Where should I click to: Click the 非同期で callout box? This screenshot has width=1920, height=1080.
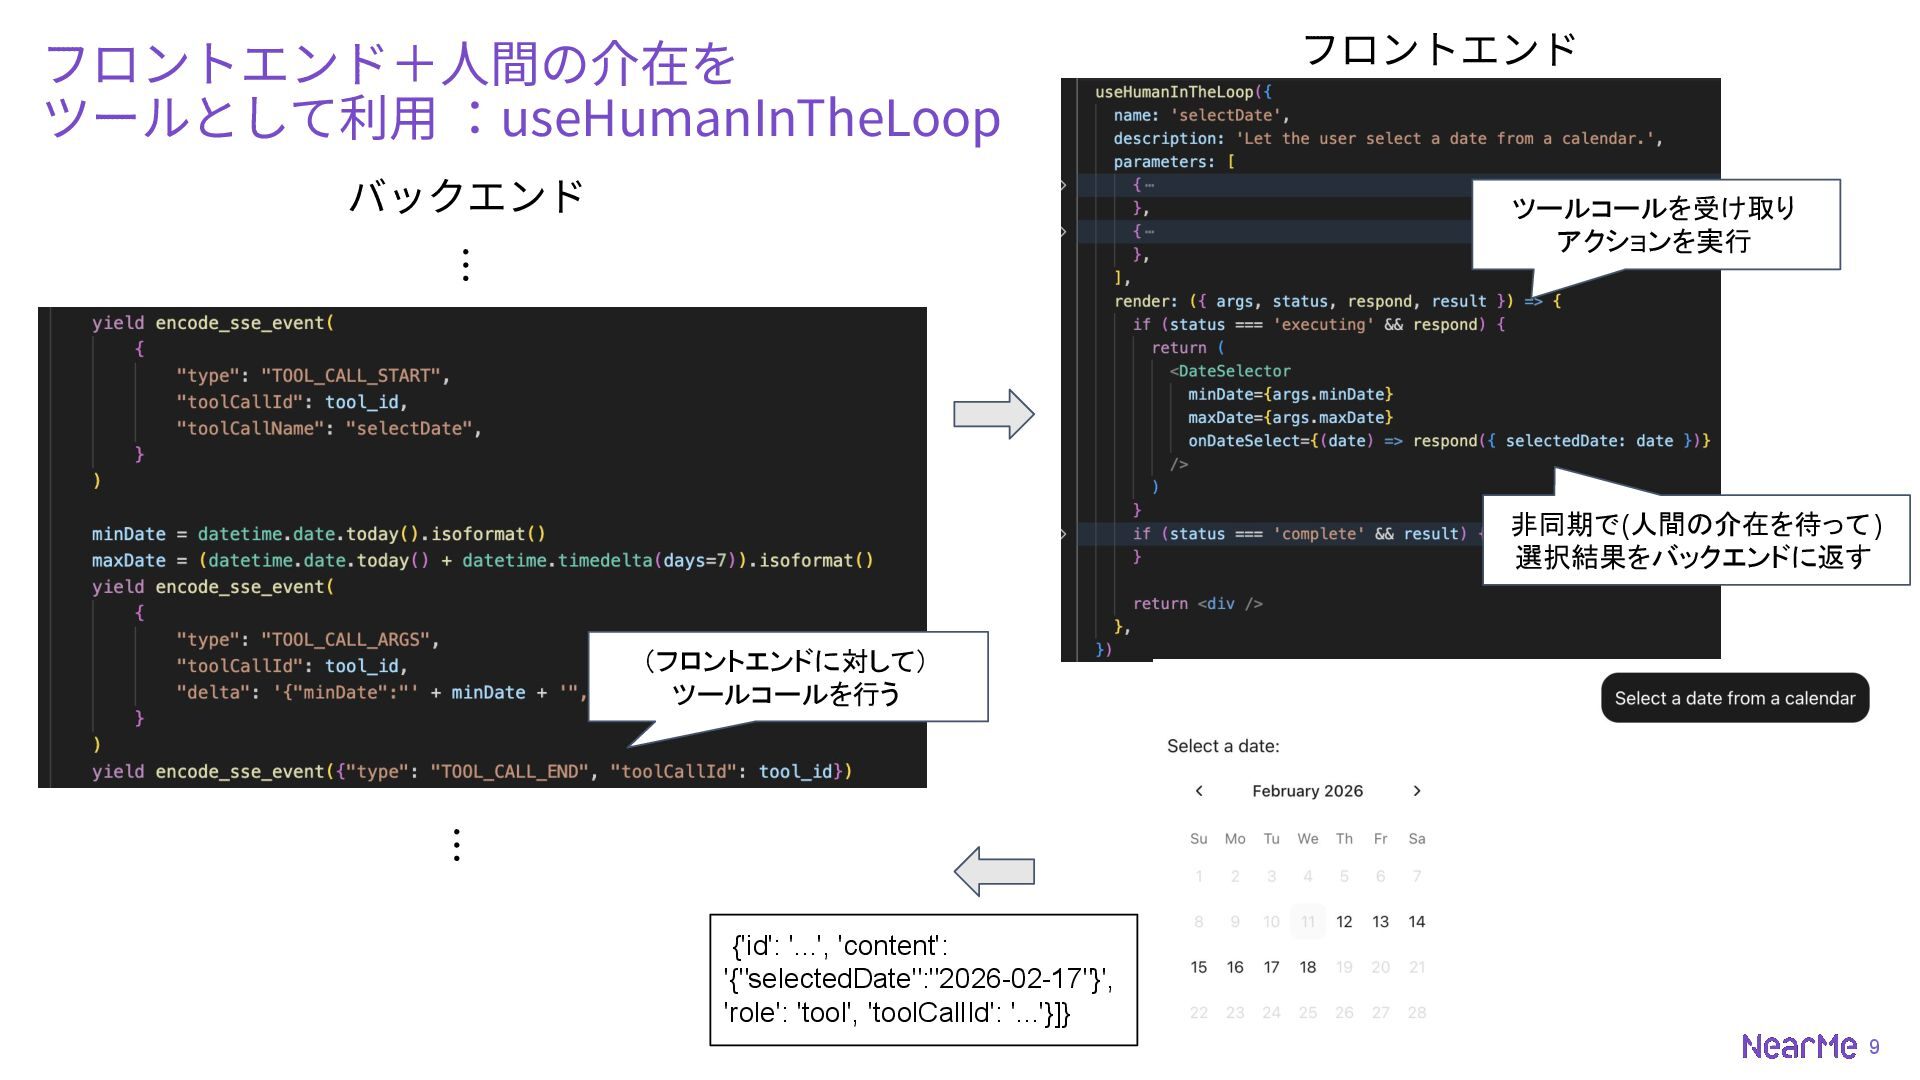coord(1695,540)
